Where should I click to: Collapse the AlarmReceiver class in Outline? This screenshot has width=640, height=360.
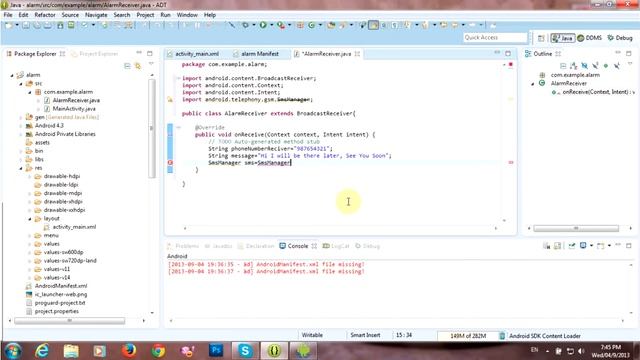[532, 84]
